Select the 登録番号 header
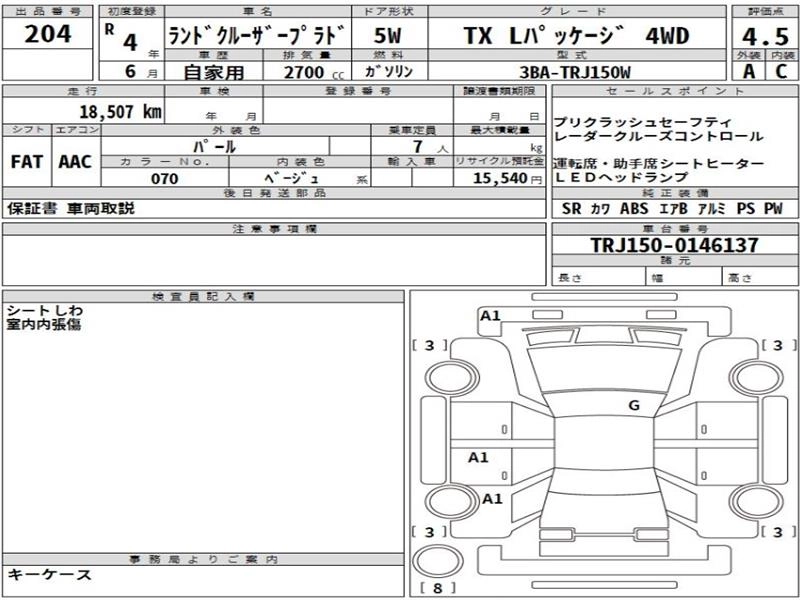Viewport: 800px width, 600px height. pos(358,91)
